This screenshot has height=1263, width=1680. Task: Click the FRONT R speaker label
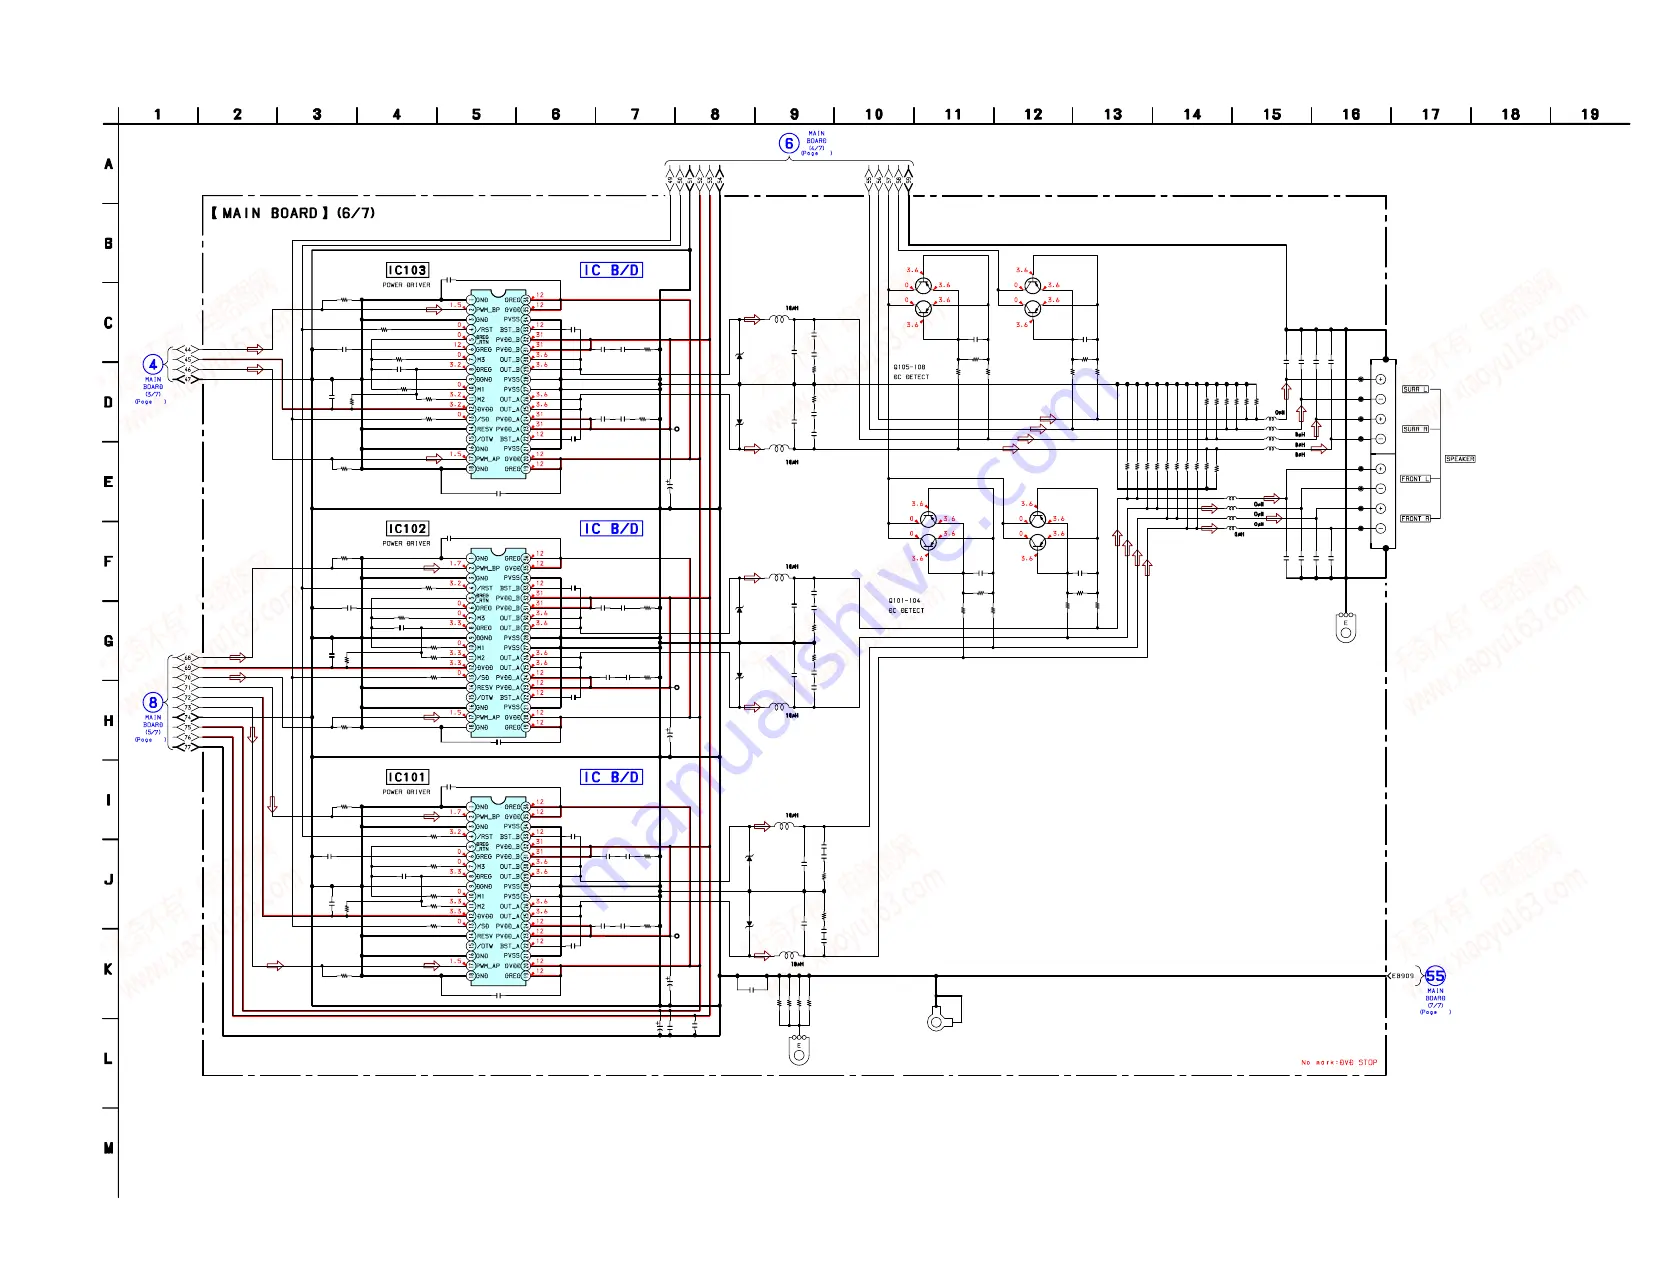1415,519
